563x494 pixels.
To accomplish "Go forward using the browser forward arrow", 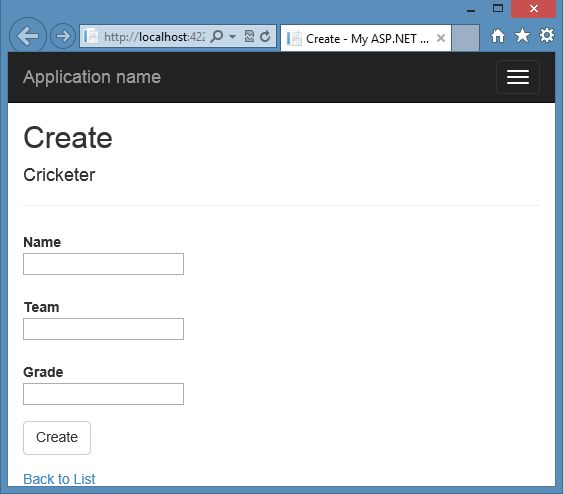I will tap(63, 36).
